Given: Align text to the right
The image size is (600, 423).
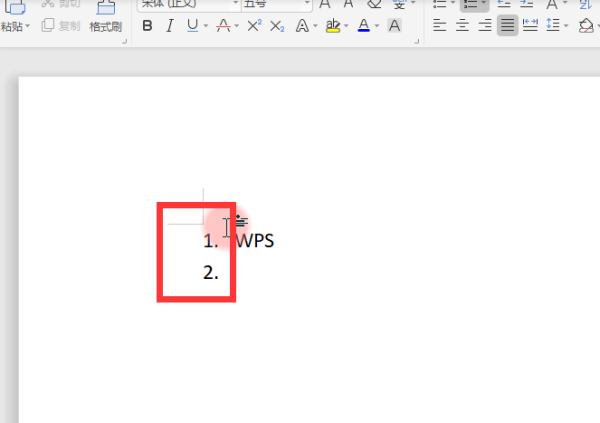Looking at the screenshot, I should coord(485,26).
